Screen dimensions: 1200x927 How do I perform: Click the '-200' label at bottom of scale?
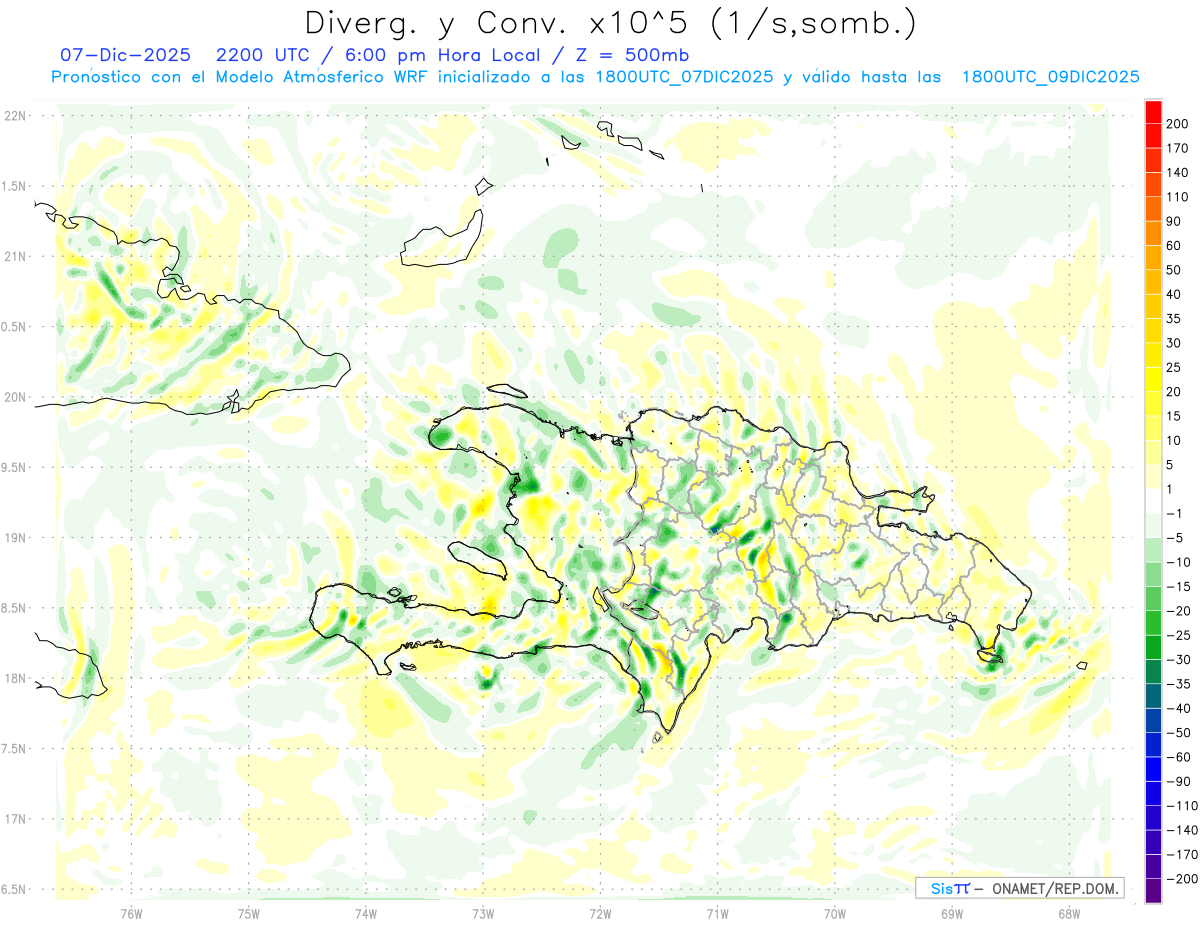[1184, 879]
